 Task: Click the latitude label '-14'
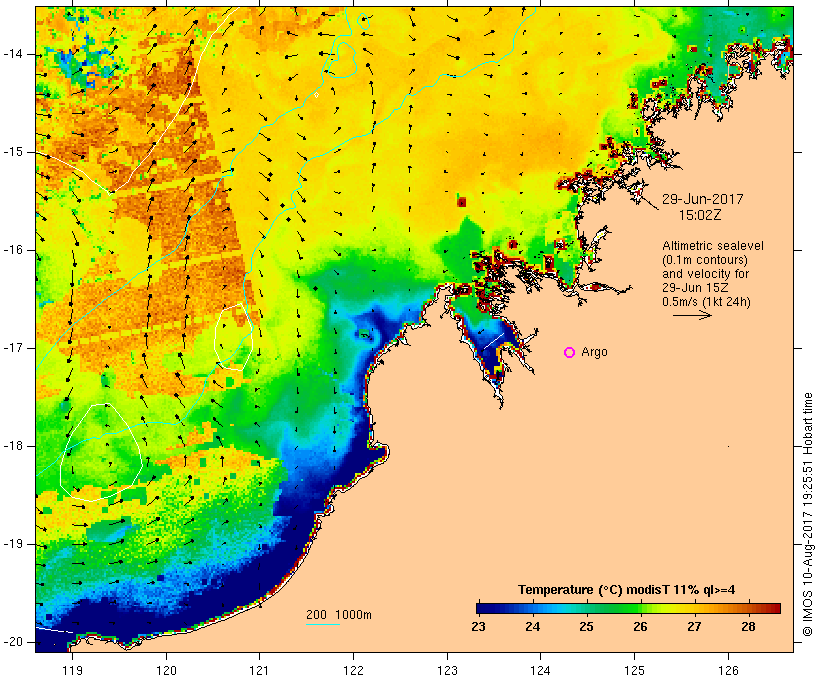(x=12, y=54)
